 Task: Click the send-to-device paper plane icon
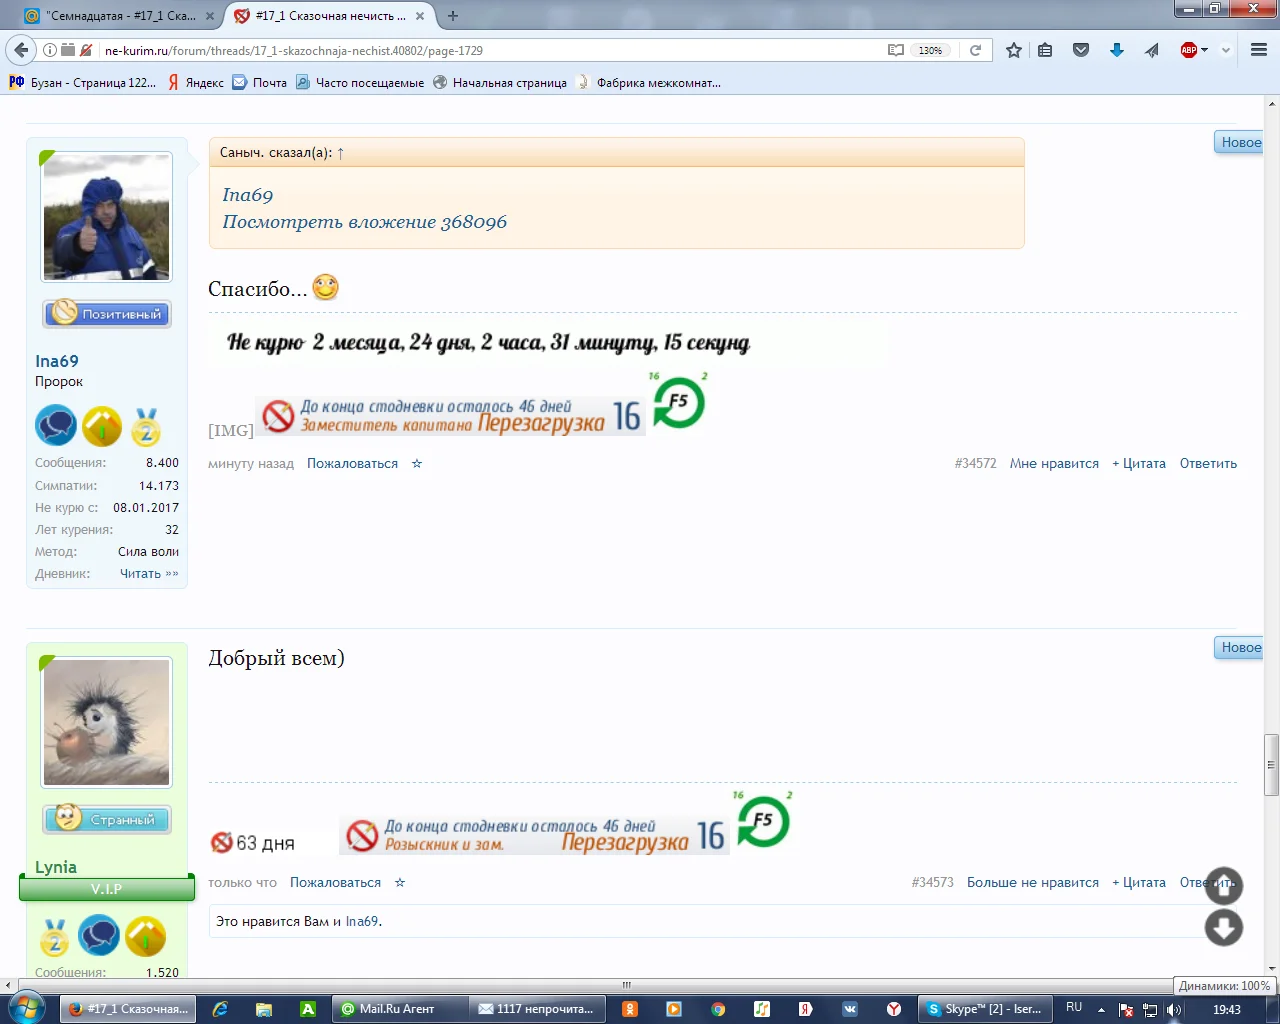click(1151, 49)
